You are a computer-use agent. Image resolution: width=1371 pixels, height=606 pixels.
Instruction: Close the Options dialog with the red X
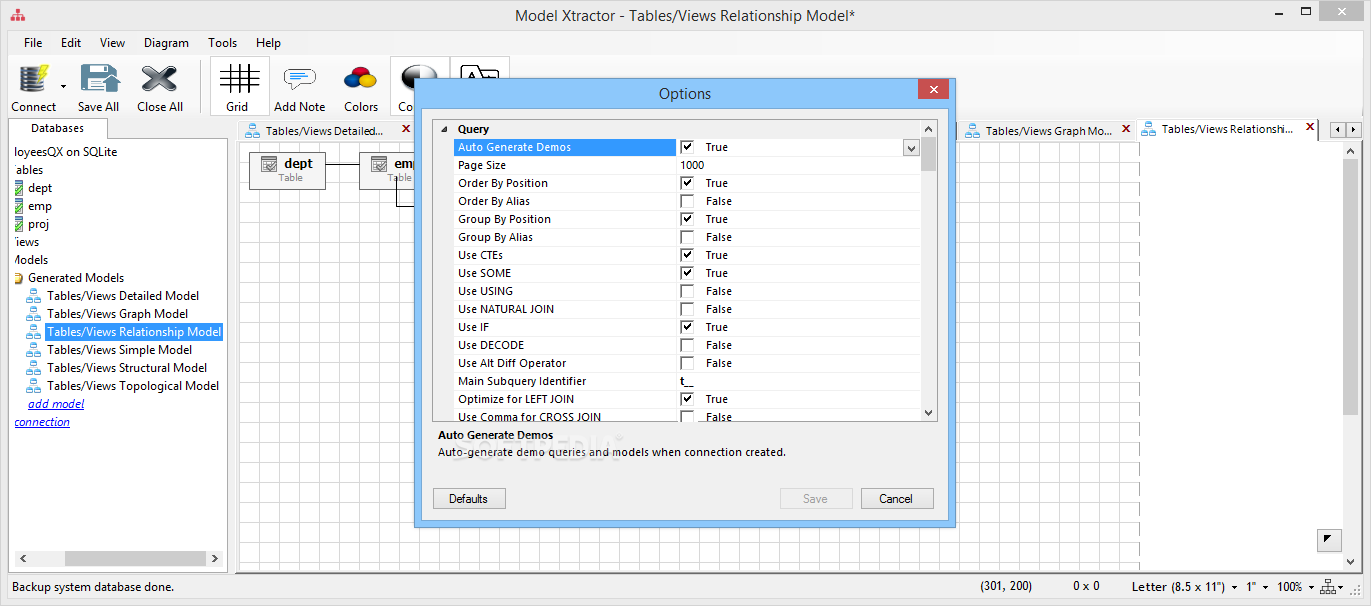pos(933,90)
